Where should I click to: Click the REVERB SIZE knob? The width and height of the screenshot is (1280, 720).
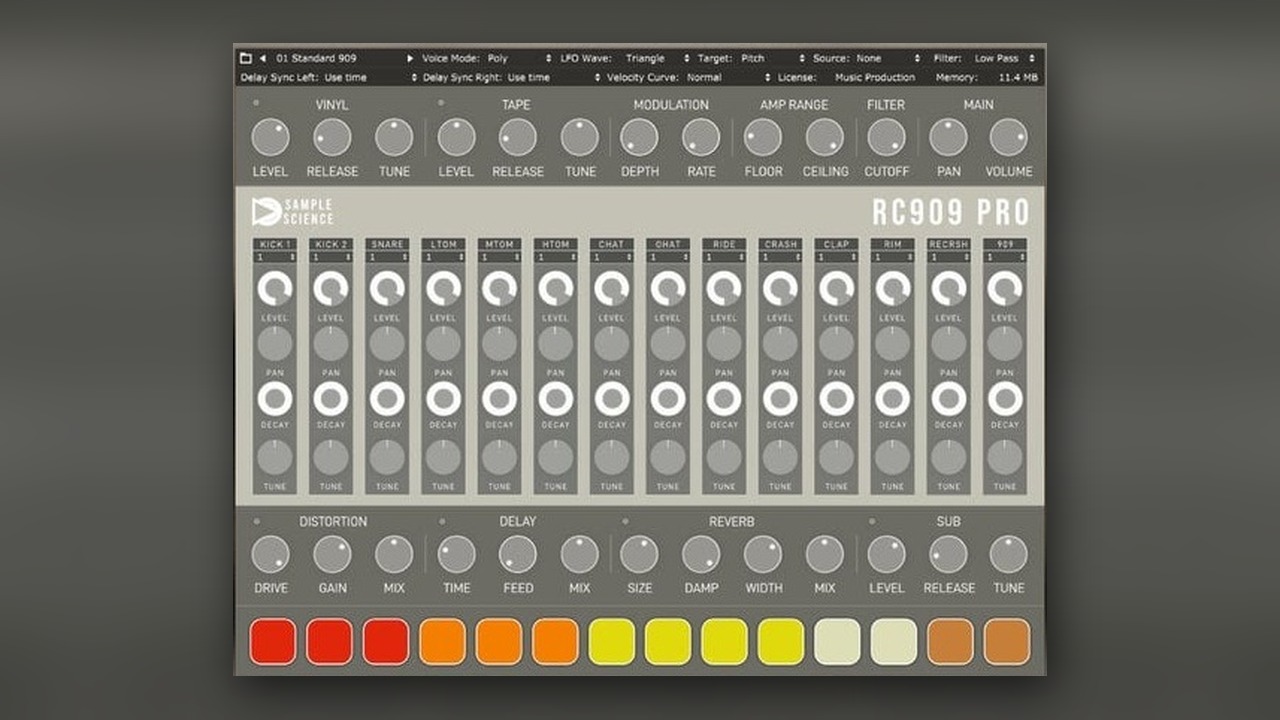pyautogui.click(x=639, y=554)
